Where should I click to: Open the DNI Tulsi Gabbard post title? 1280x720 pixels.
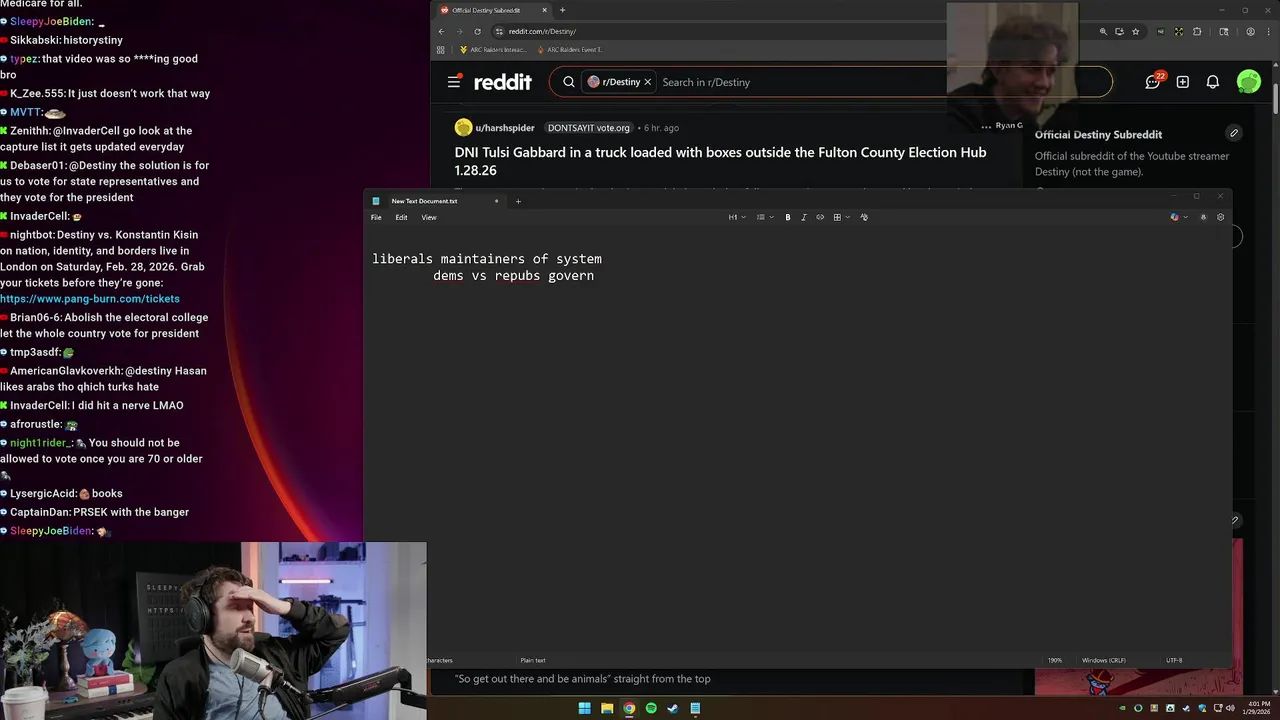(720, 161)
